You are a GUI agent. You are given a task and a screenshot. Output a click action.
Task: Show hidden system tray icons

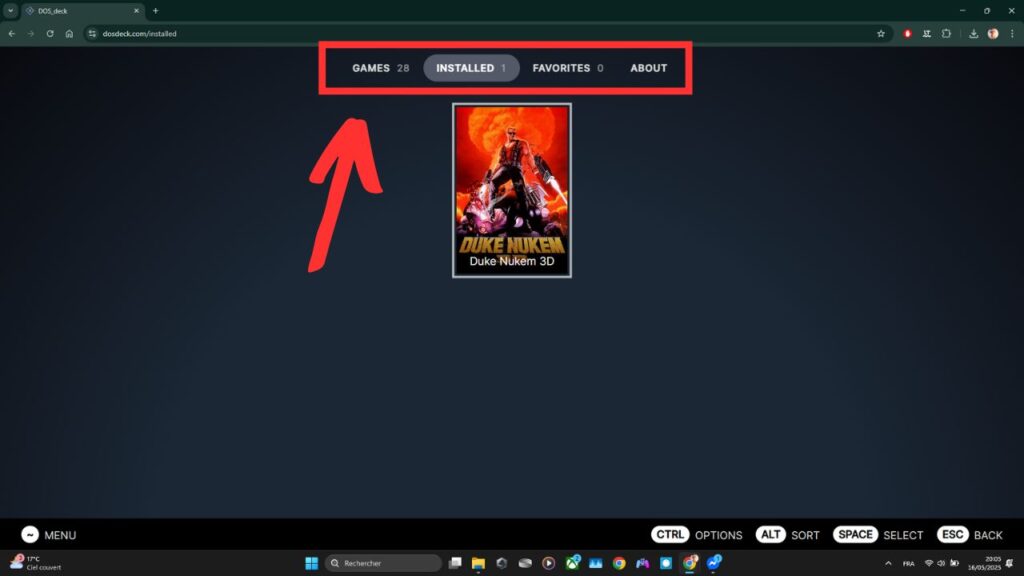tap(888, 564)
